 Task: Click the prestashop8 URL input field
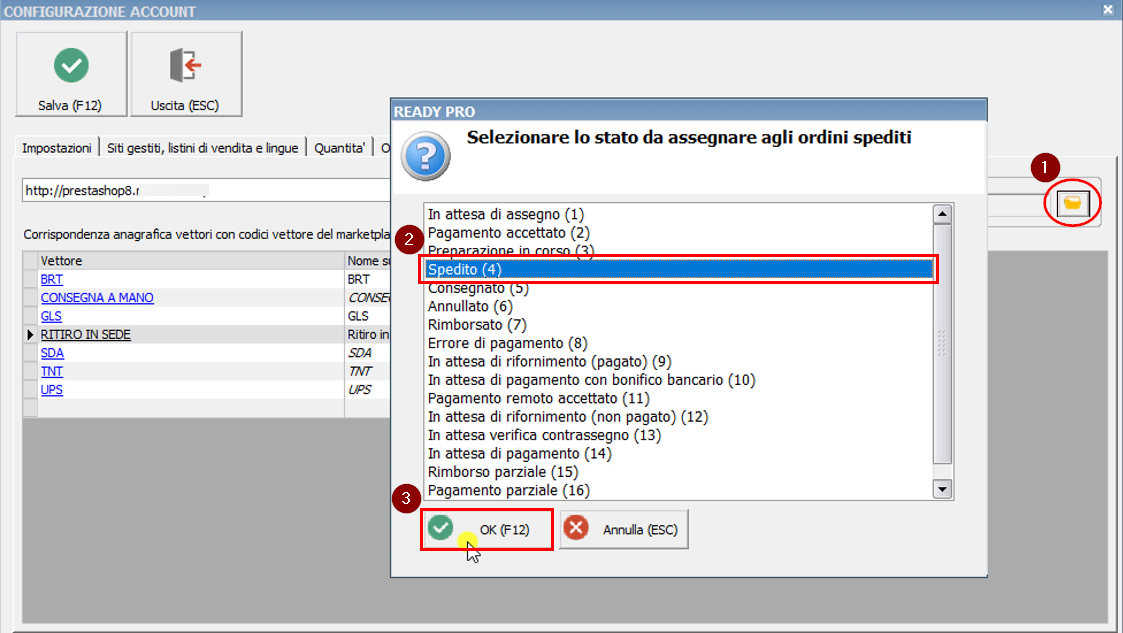pyautogui.click(x=200, y=190)
